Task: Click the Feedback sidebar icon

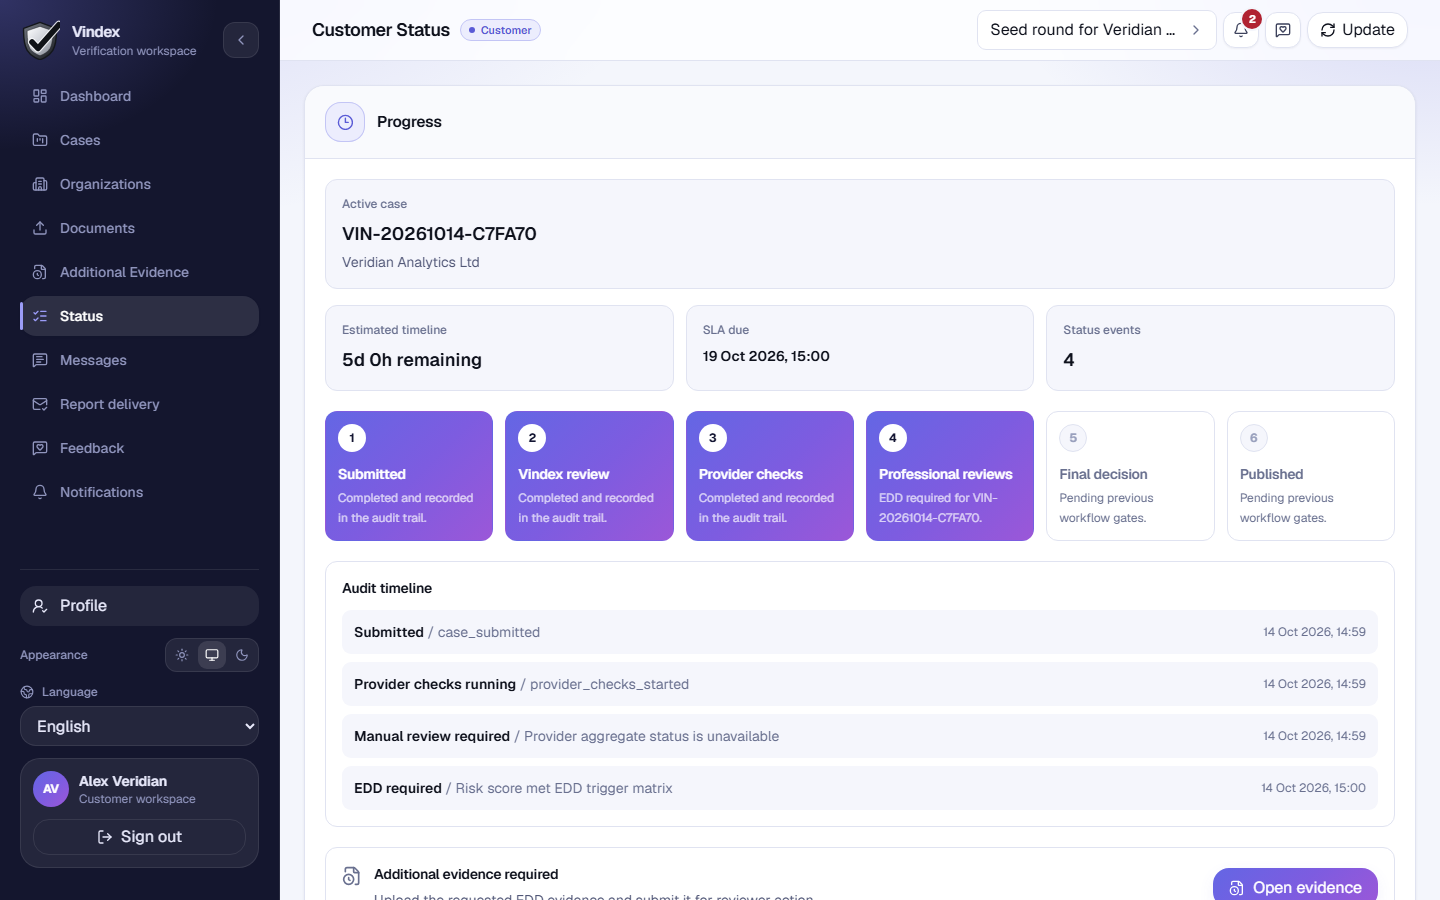Action: click(x=40, y=448)
